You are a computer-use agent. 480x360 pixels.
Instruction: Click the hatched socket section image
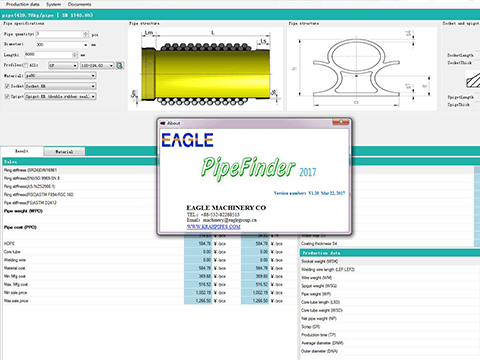point(473,80)
